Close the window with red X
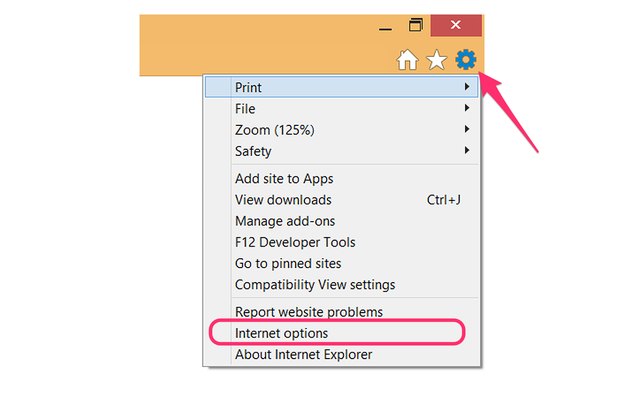 click(x=456, y=25)
